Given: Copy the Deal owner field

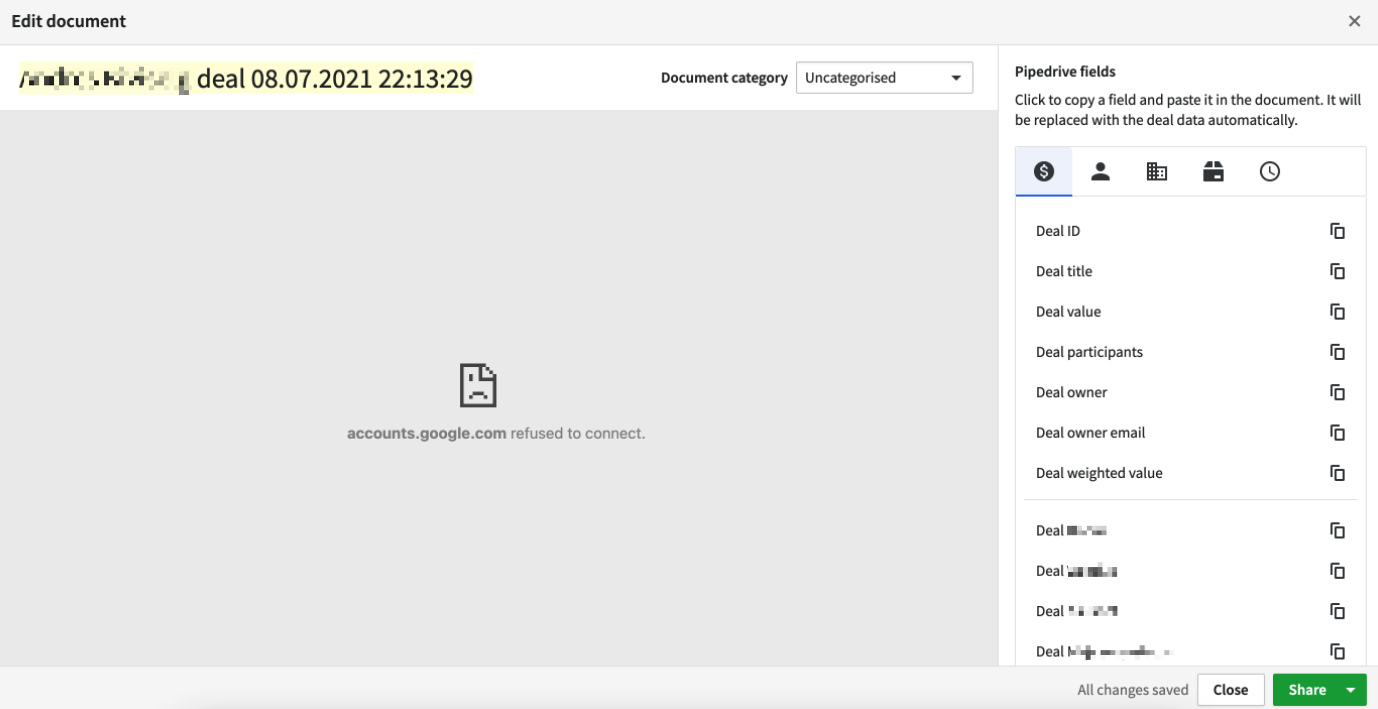Looking at the screenshot, I should [x=1337, y=391].
